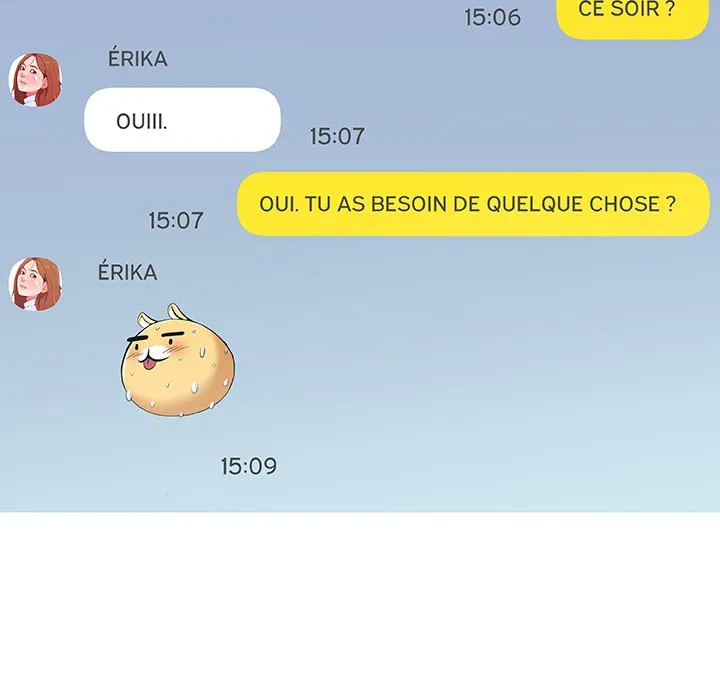Tap the OUIII. text inside white bubble
Viewport: 720px width, 700px height.
click(x=141, y=122)
